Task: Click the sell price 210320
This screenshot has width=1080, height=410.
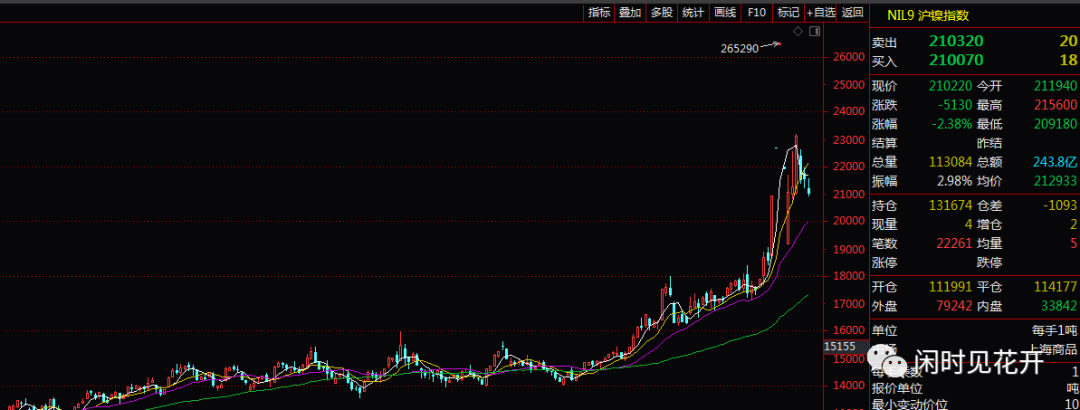Action: [x=956, y=41]
